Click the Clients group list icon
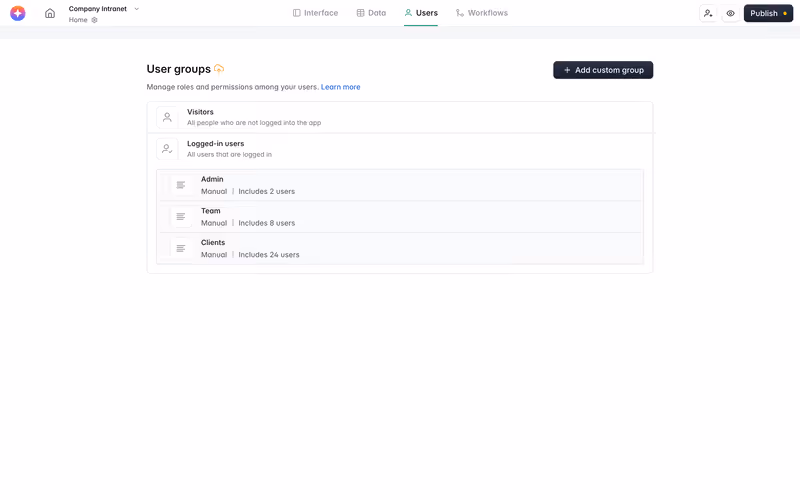Viewport: 800px width, 500px height. click(181, 248)
